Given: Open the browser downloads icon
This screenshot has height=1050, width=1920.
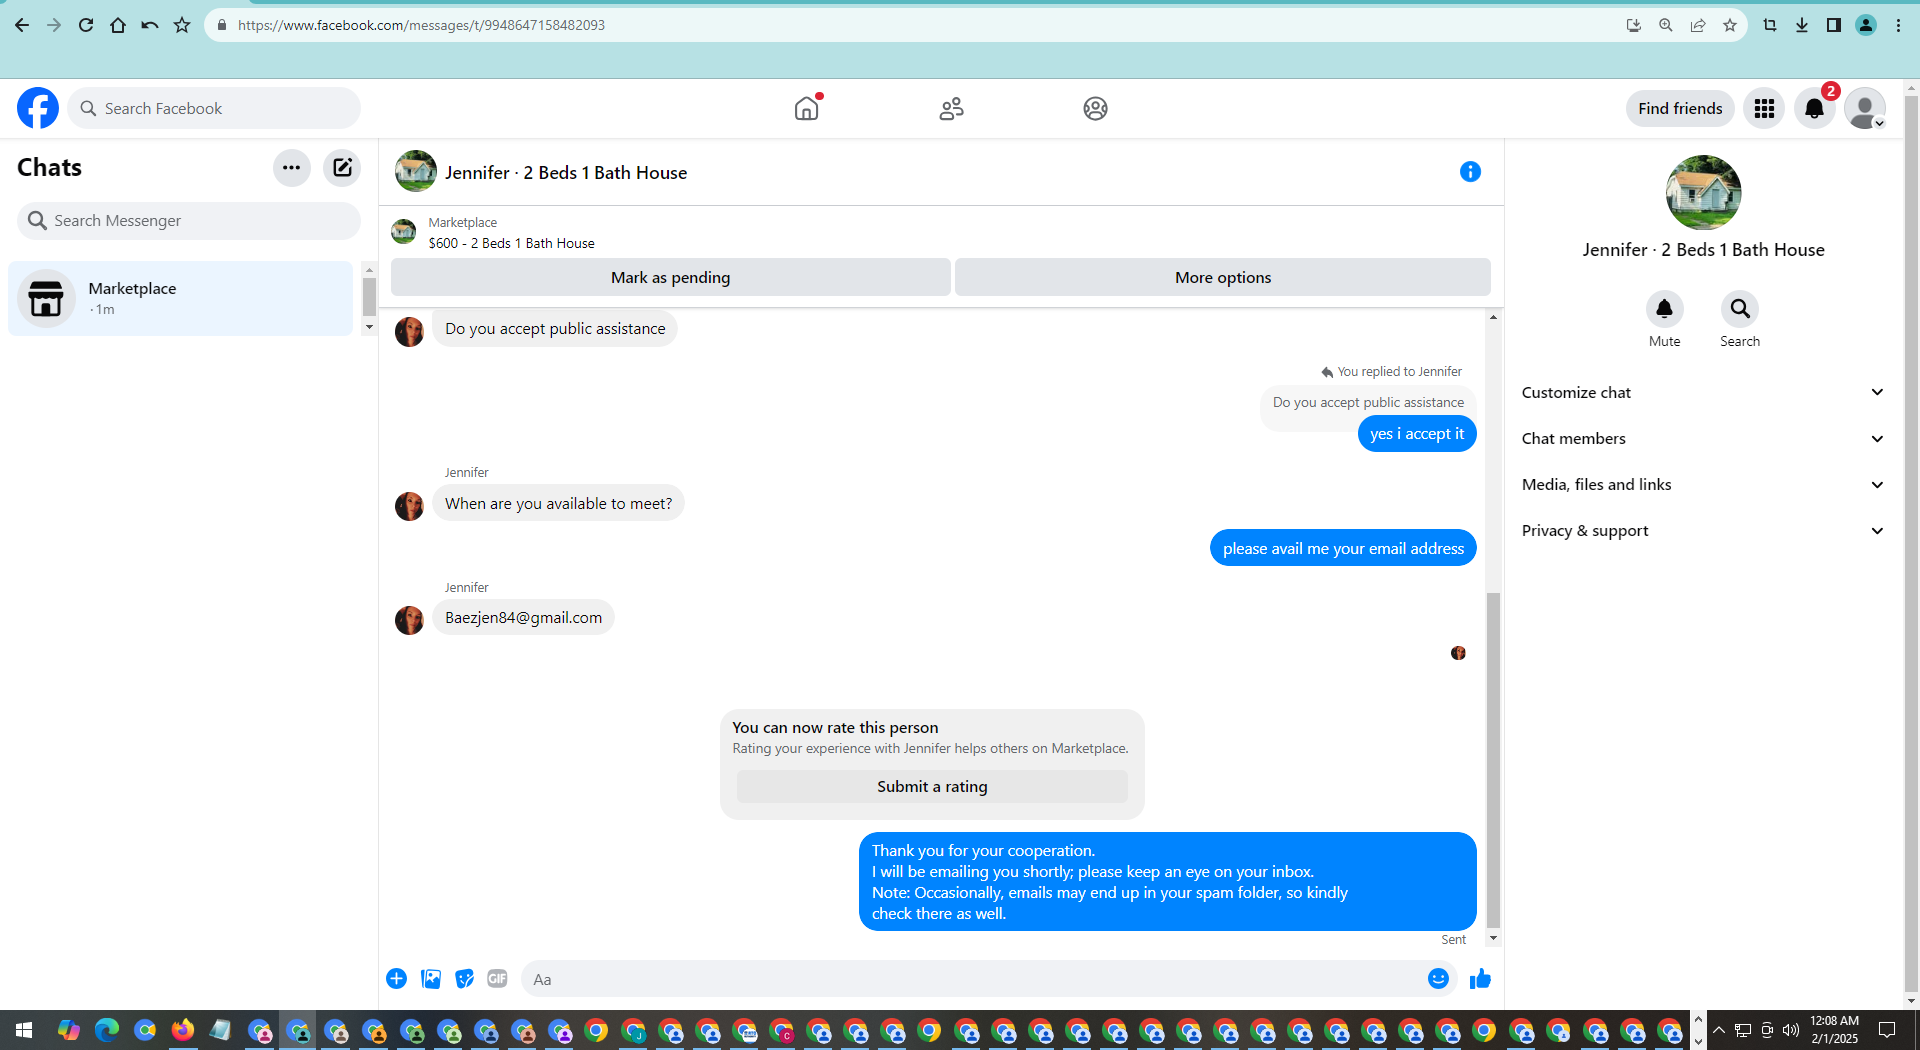Looking at the screenshot, I should point(1802,25).
